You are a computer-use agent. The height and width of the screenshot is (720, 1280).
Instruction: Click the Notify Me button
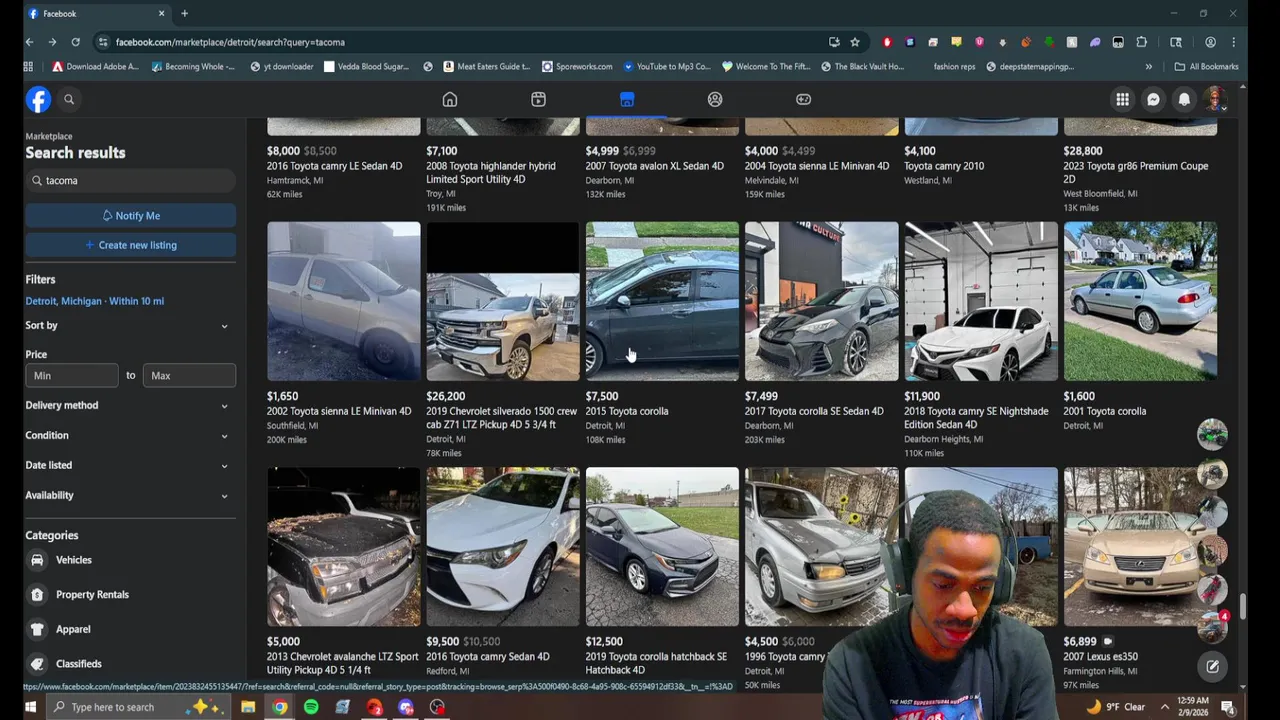[x=130, y=216]
